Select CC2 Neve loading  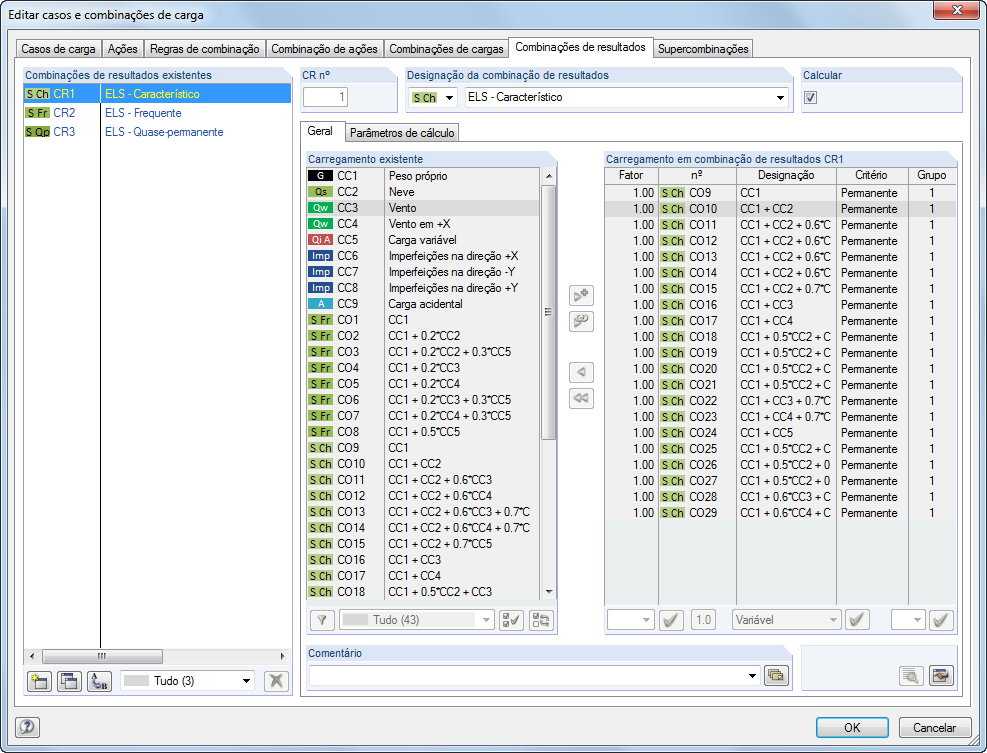(x=423, y=191)
